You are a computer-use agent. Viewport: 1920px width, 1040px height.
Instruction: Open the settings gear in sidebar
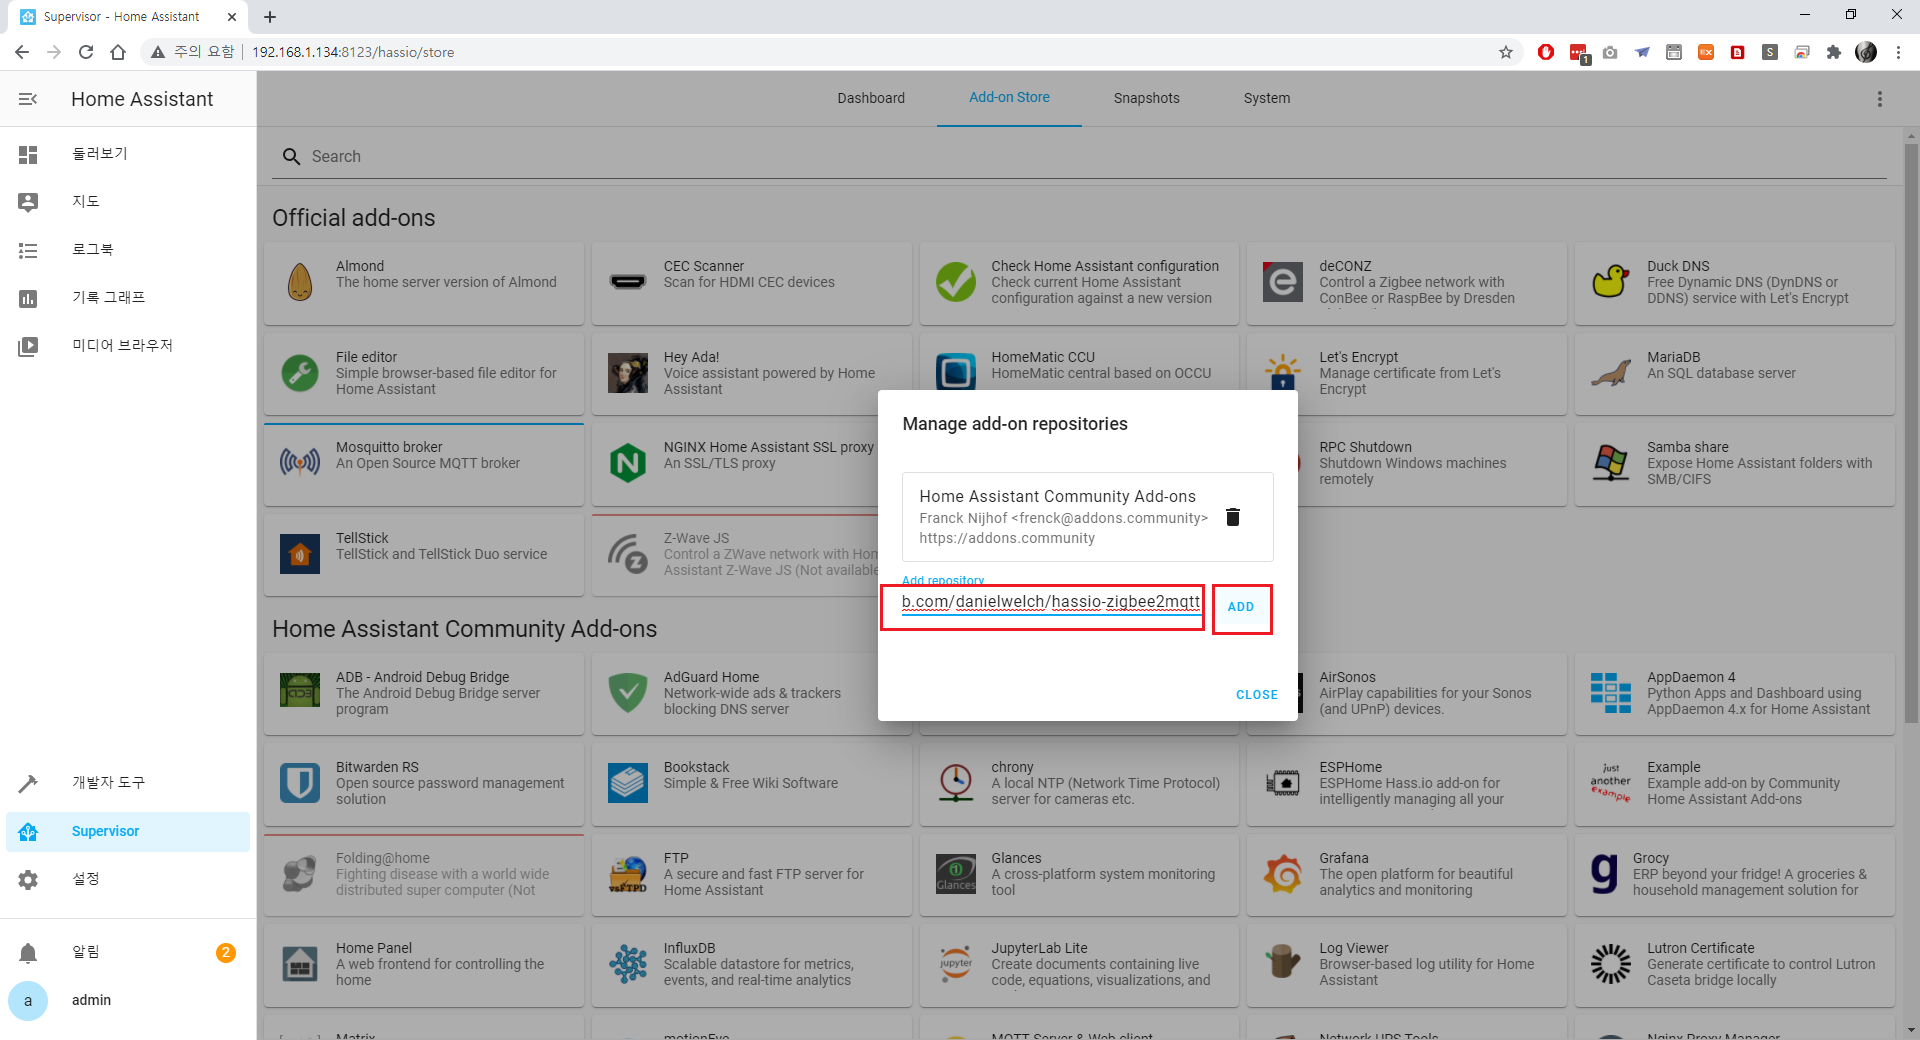point(28,879)
